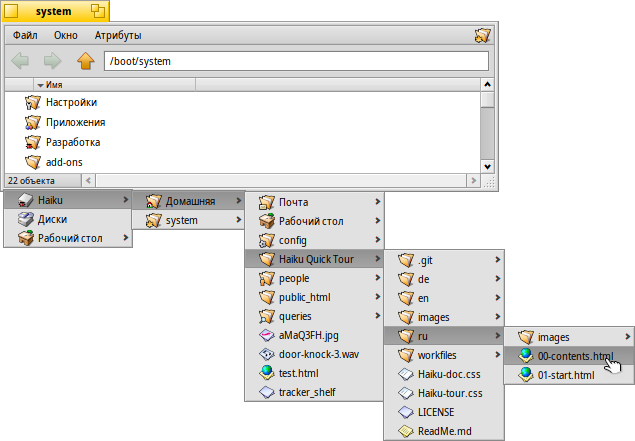Open the LICENSE file entry

(436, 411)
